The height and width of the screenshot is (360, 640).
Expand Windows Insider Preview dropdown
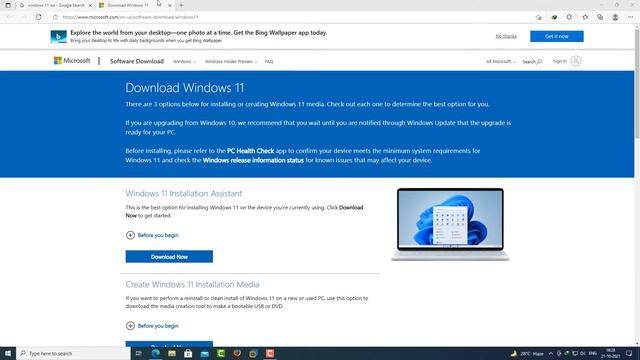click(x=231, y=62)
